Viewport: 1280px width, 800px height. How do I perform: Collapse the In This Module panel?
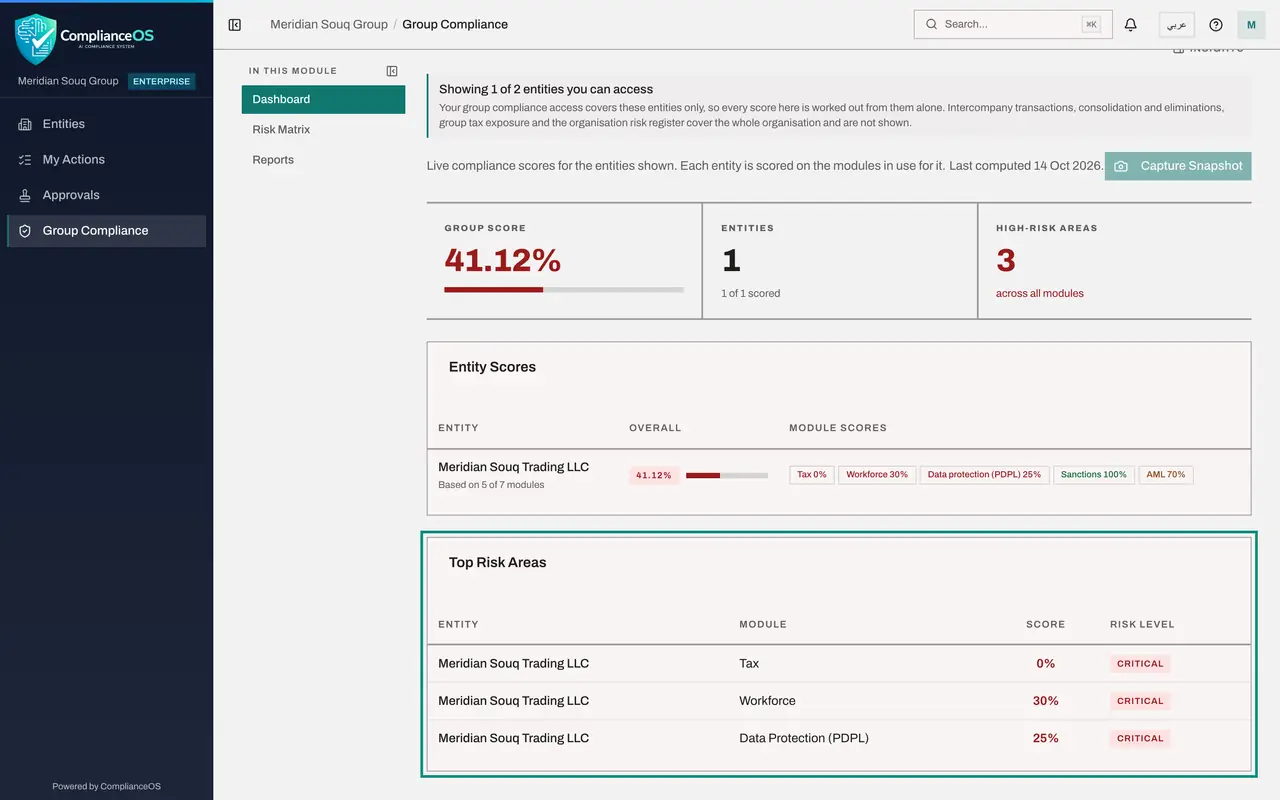[392, 71]
